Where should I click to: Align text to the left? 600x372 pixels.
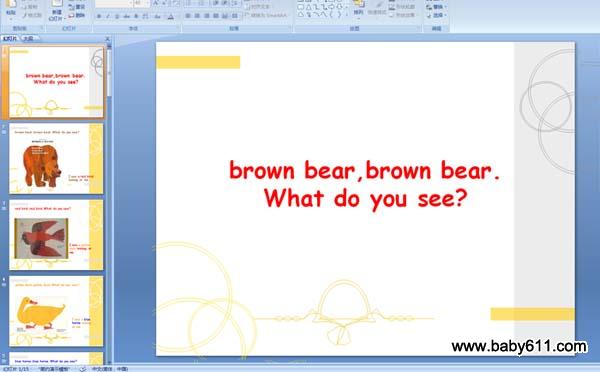188,16
